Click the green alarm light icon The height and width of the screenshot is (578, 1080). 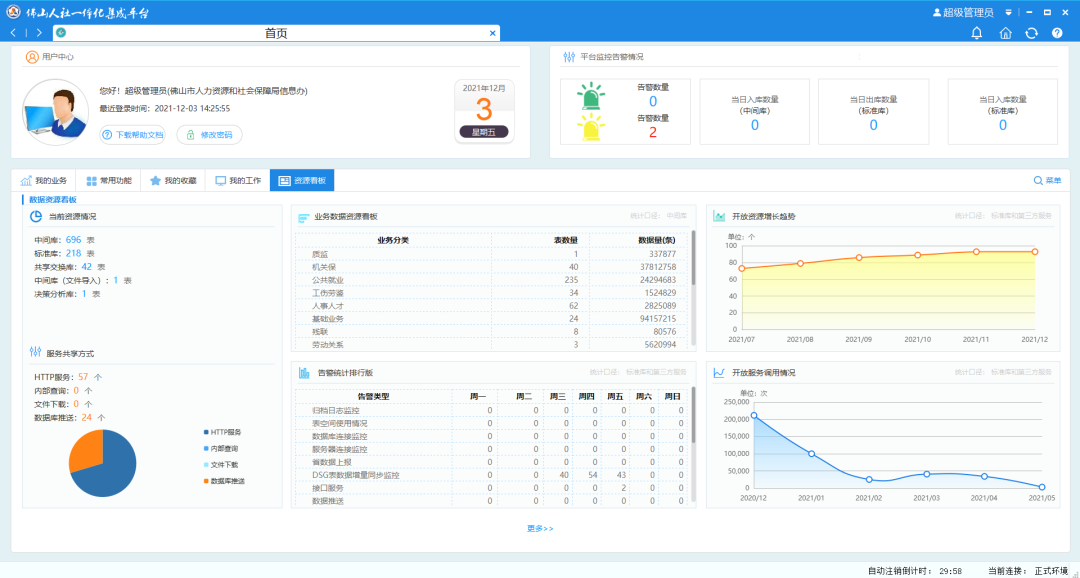coord(592,97)
